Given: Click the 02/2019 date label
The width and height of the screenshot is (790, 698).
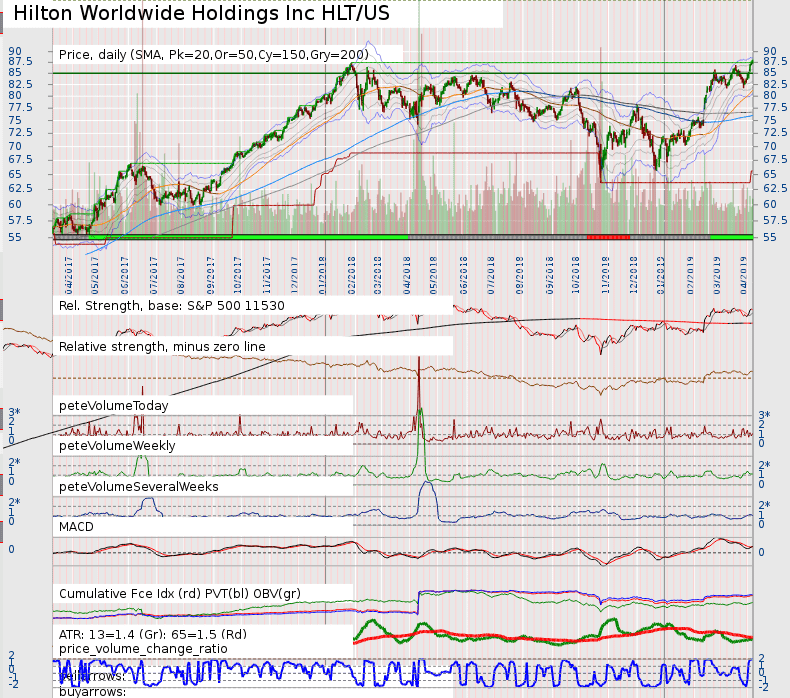Looking at the screenshot, I should coord(690,276).
